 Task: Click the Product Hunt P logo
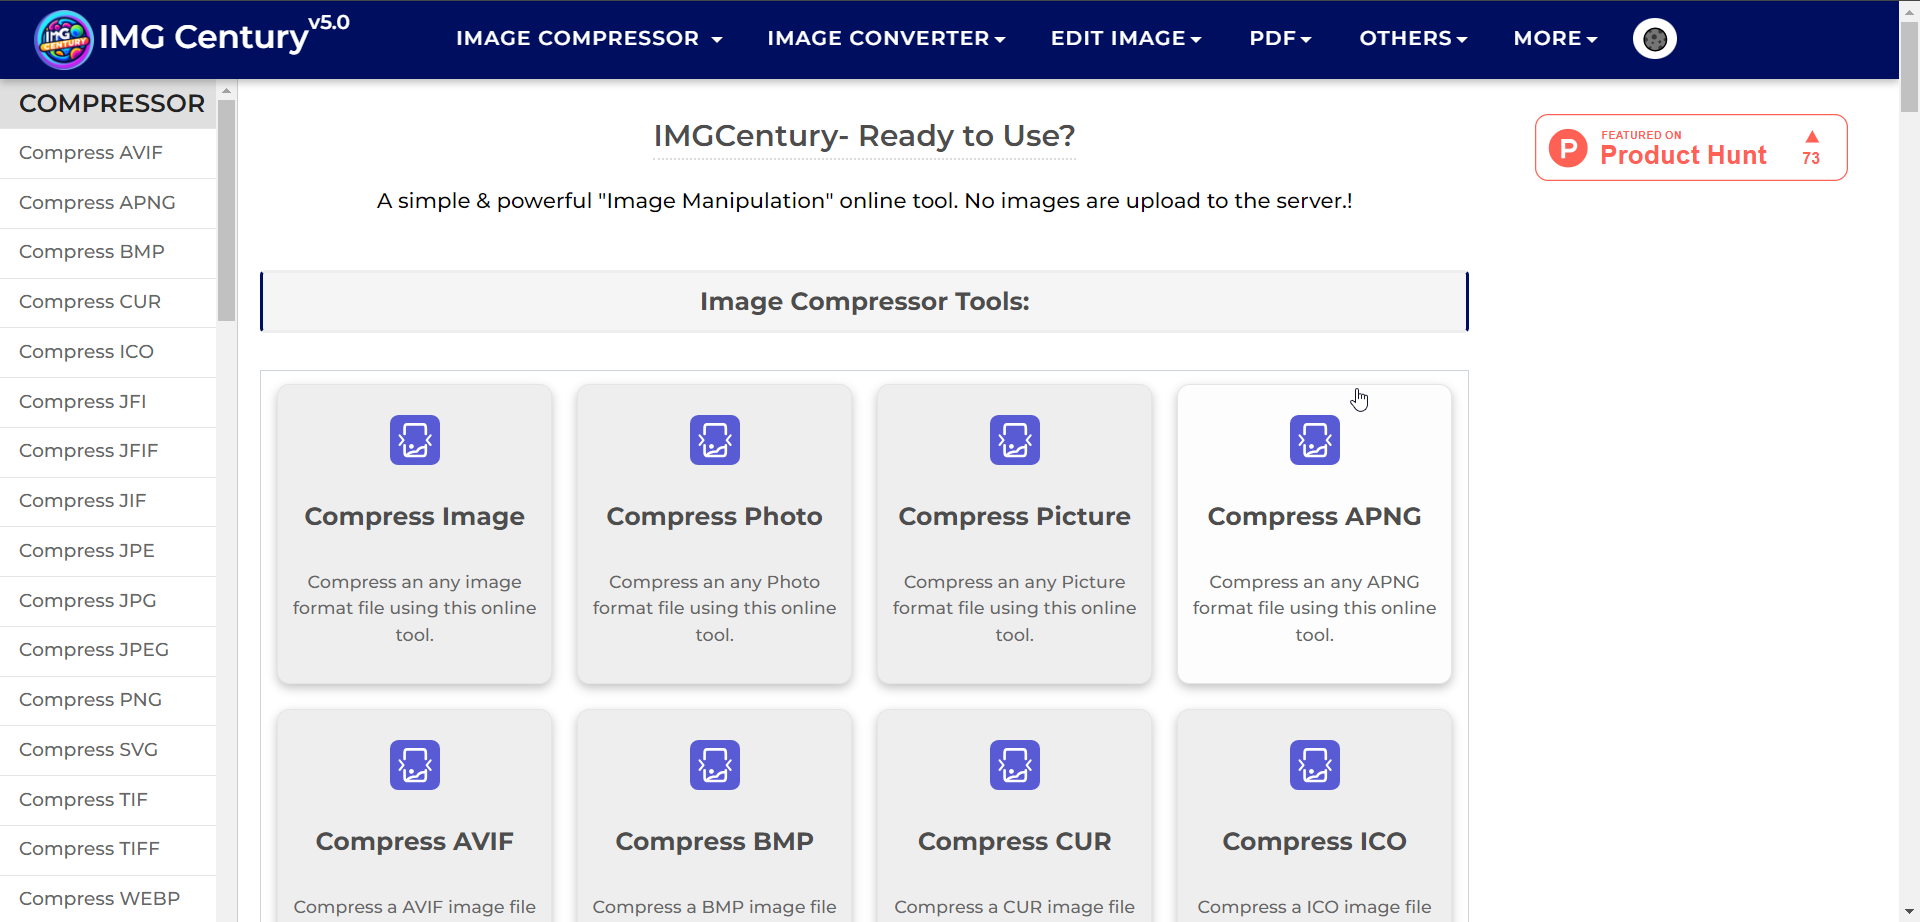(x=1568, y=148)
